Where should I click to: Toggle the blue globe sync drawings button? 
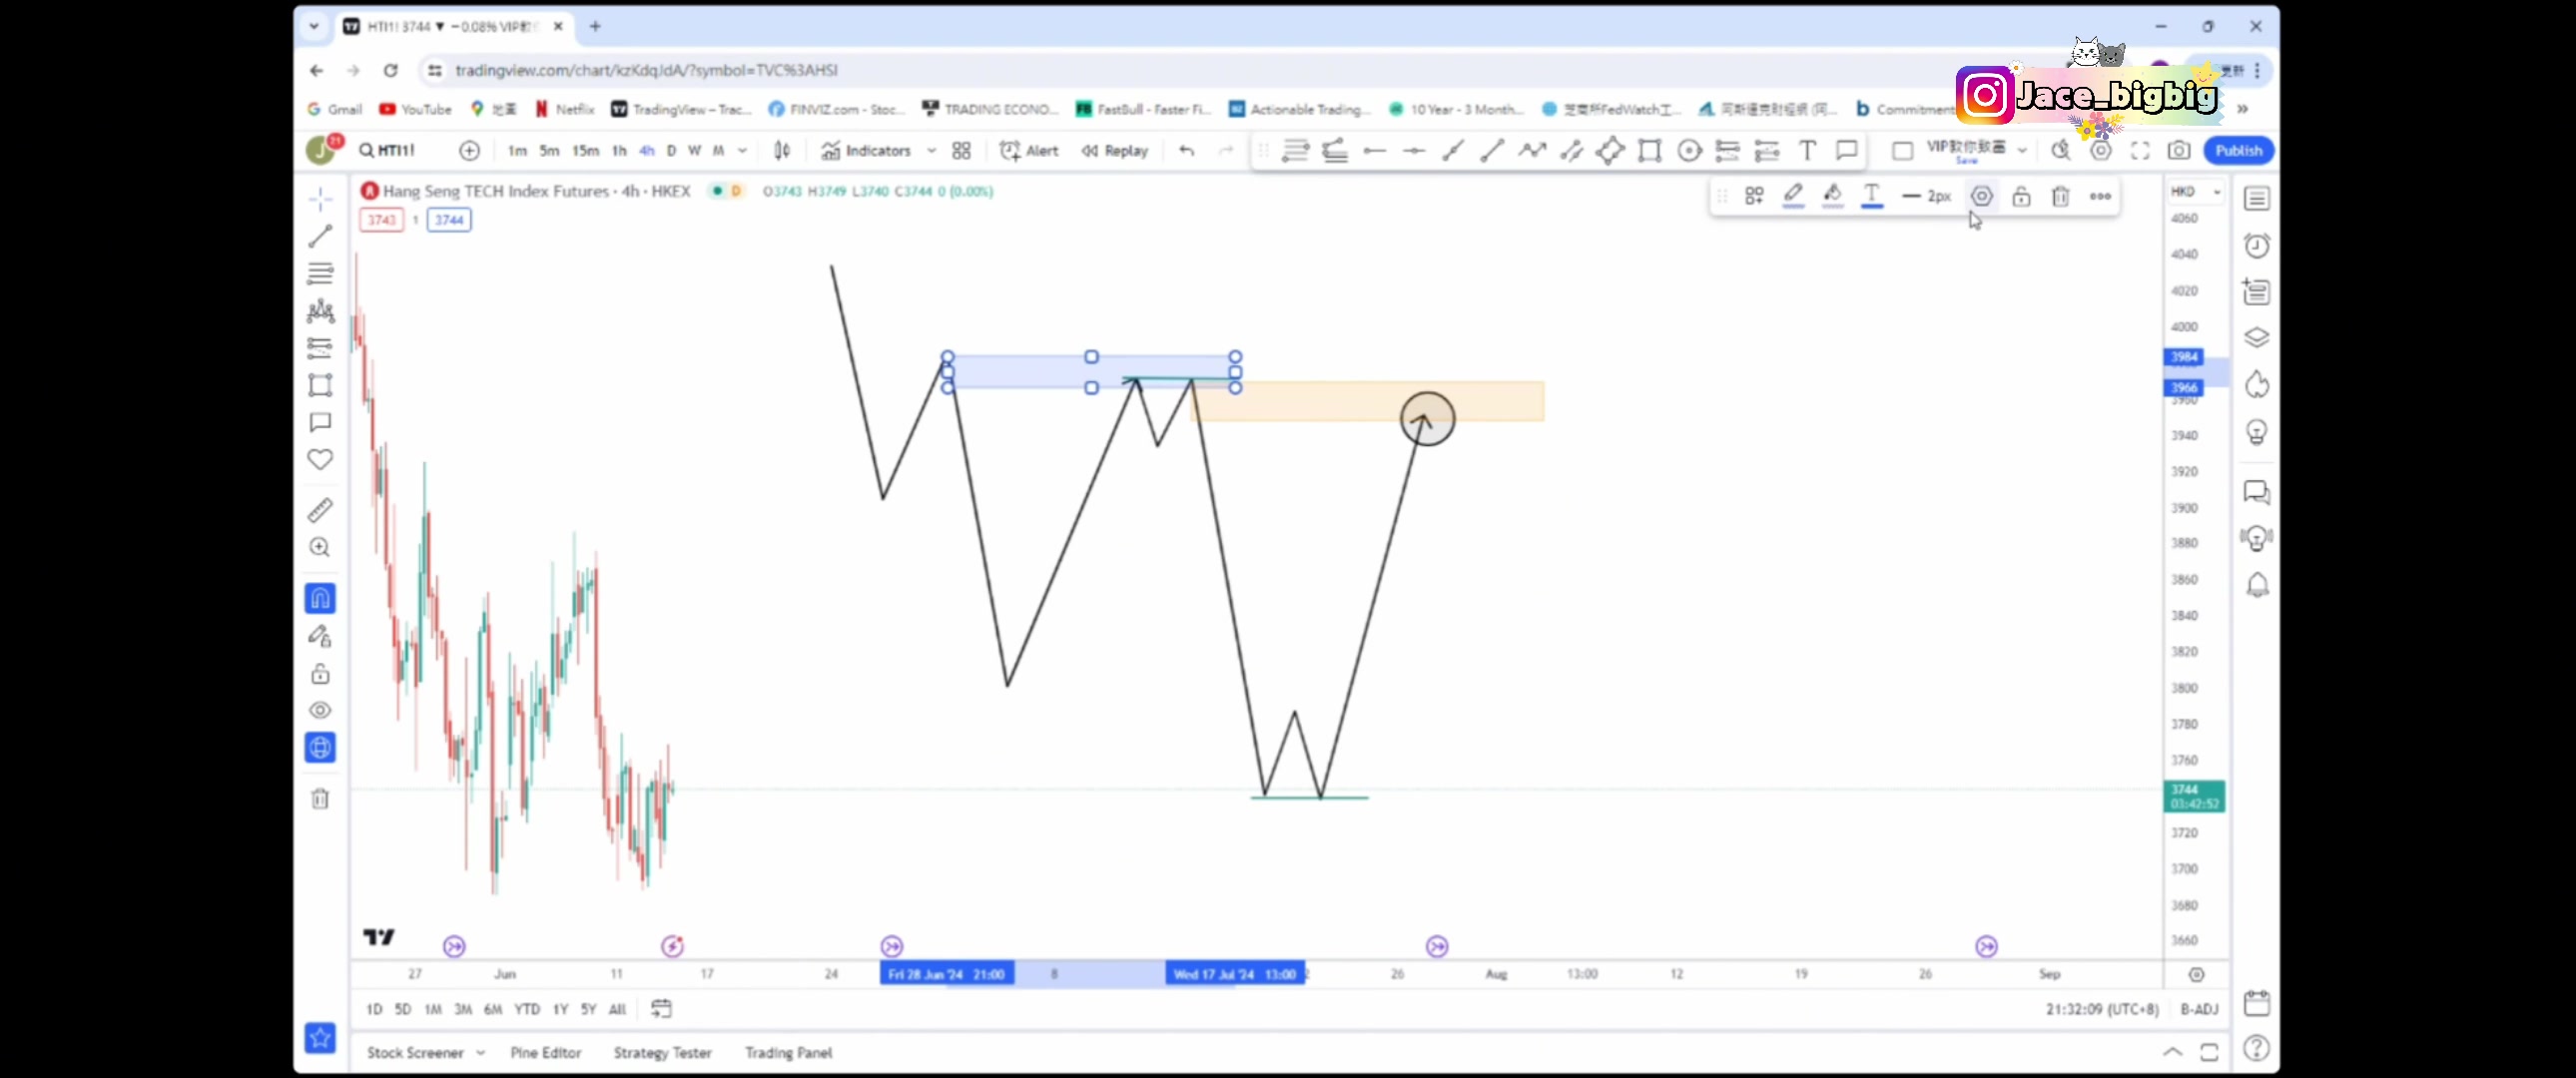click(x=320, y=747)
